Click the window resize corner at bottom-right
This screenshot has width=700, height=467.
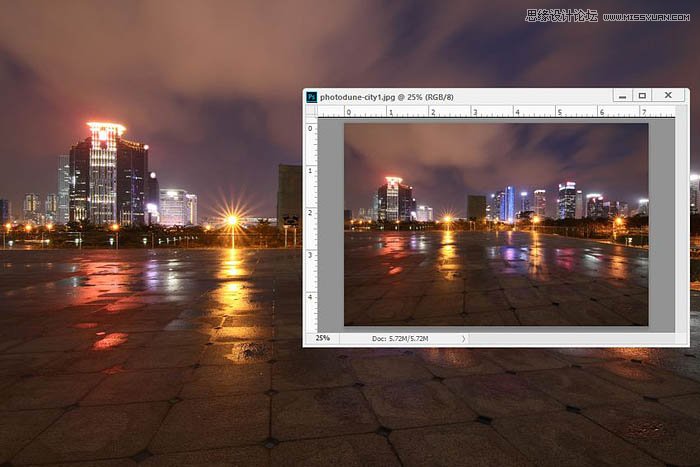pyautogui.click(x=682, y=340)
